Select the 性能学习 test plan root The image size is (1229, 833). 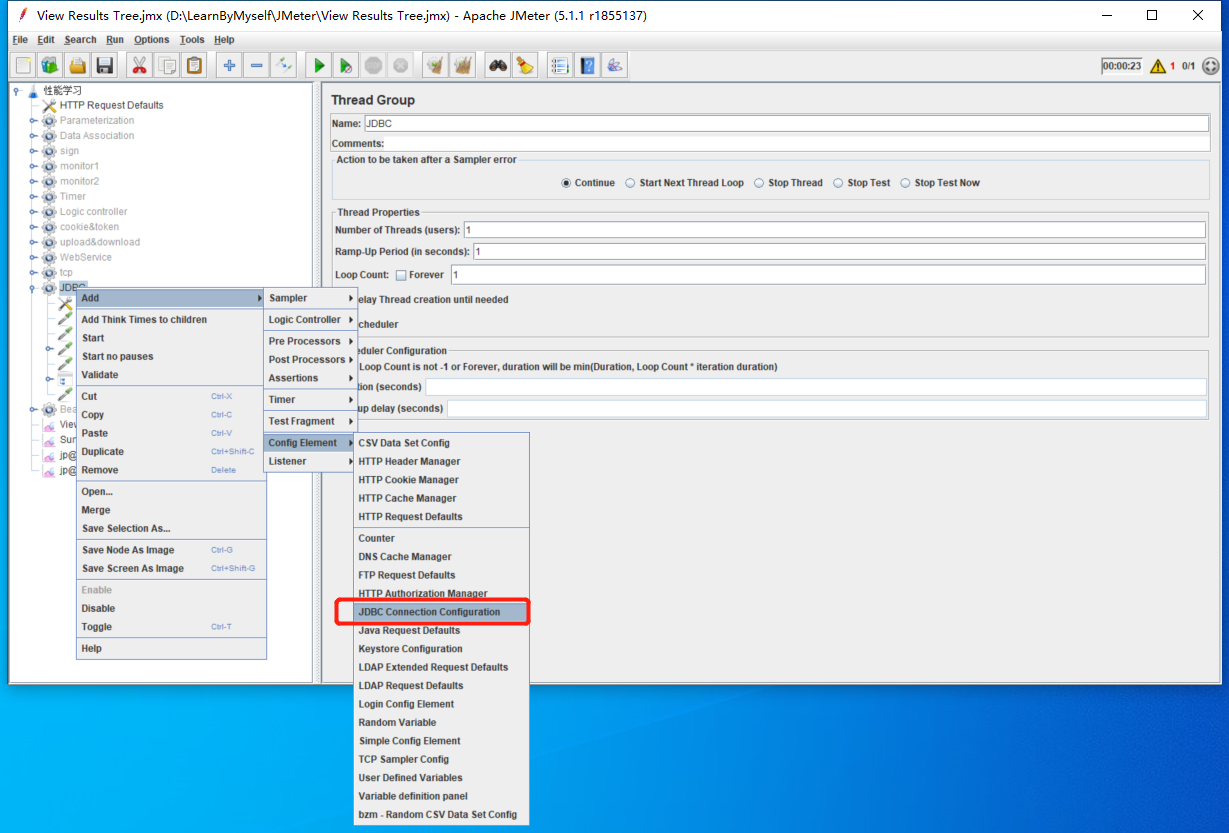tap(62, 90)
